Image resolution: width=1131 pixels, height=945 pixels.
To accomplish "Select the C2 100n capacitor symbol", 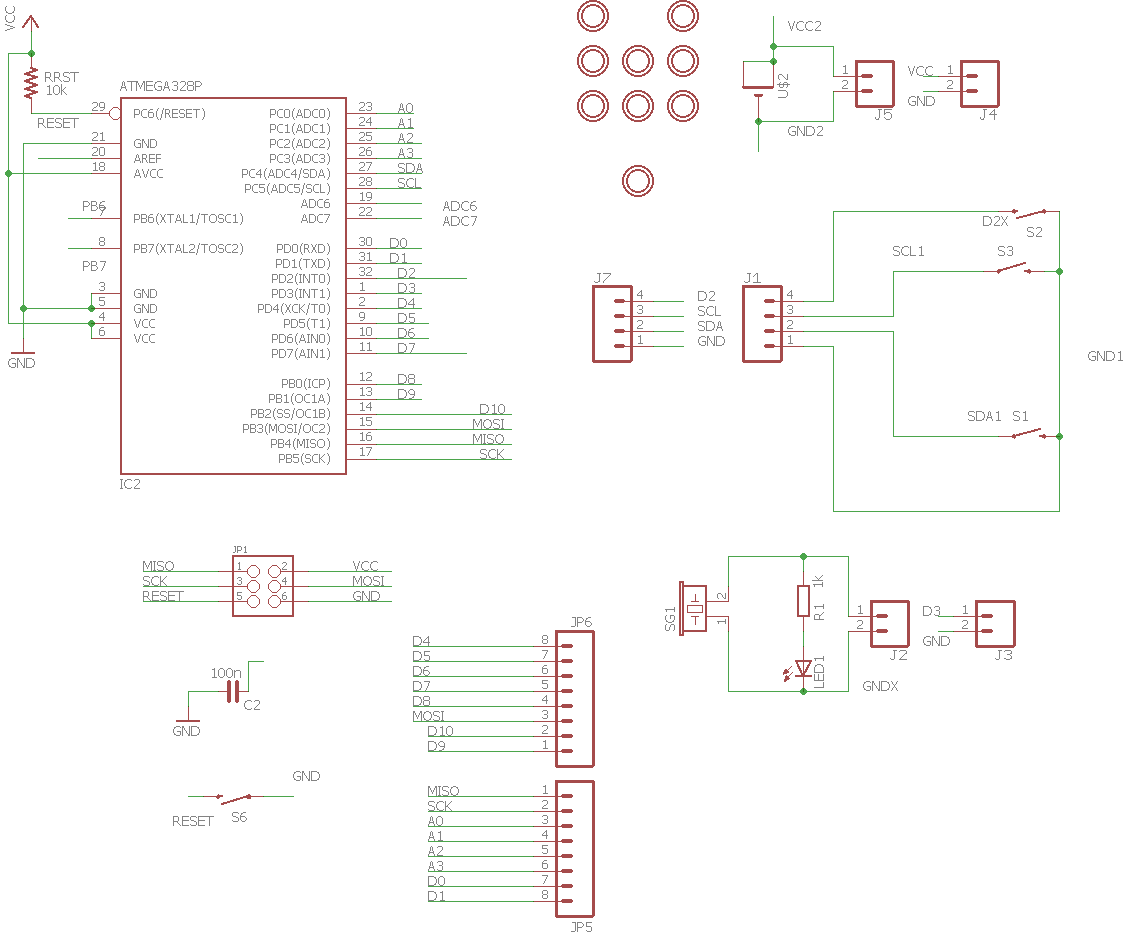I will (234, 690).
